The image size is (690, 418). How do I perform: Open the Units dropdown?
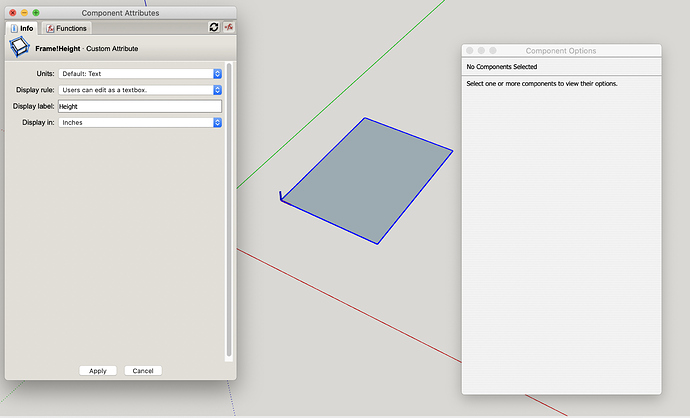point(140,73)
